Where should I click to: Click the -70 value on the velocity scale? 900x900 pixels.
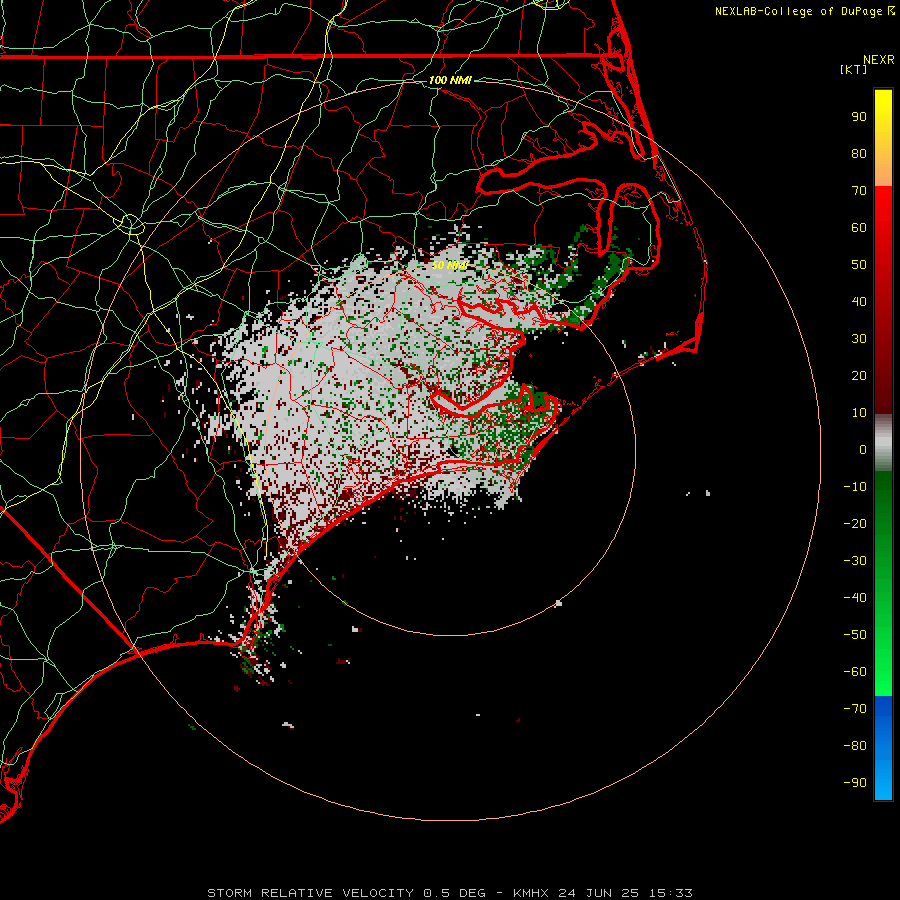855,709
